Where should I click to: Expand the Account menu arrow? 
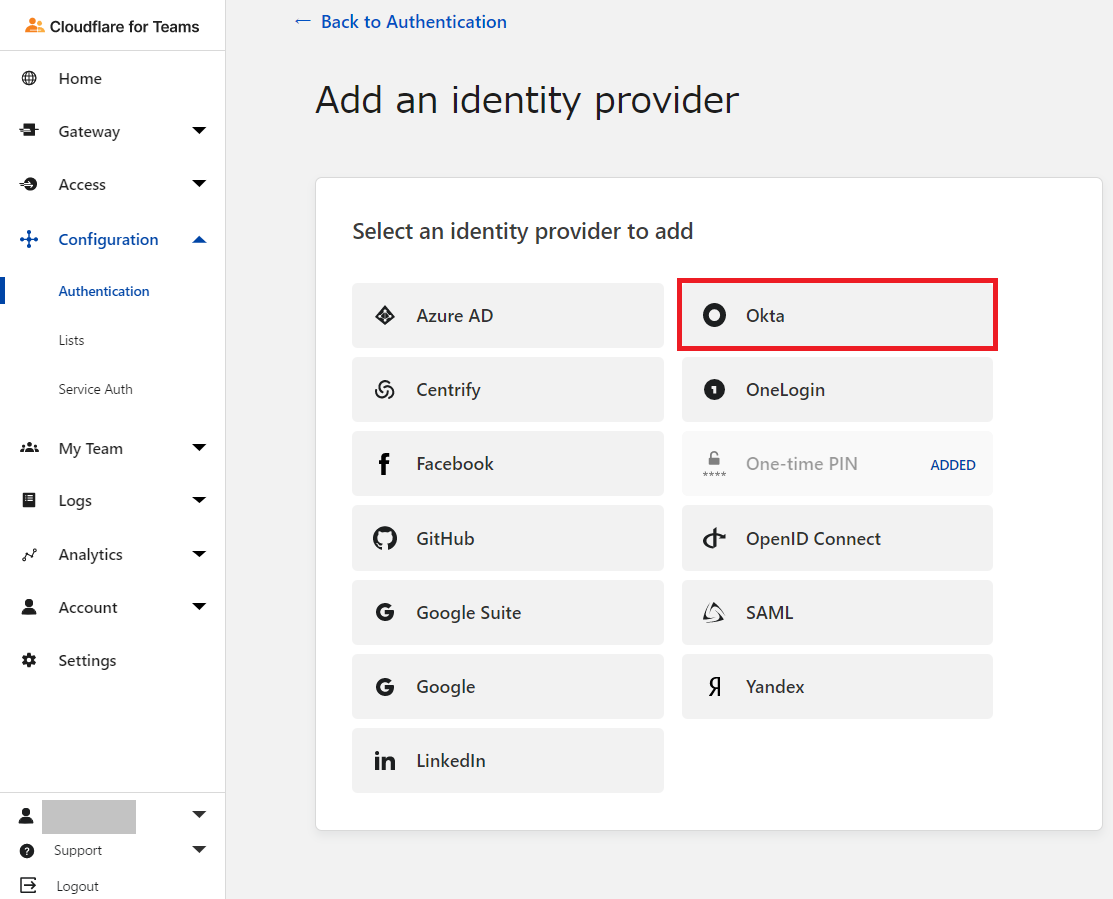click(199, 607)
